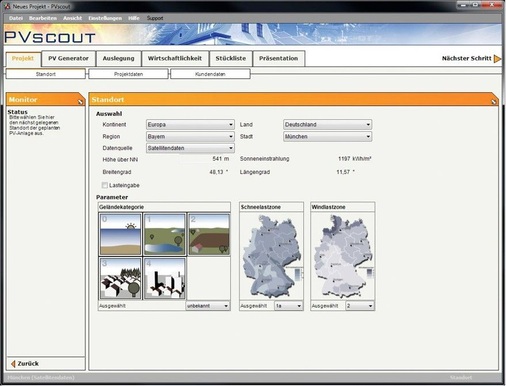Viewport: 506px width, 386px height.
Task: Enable the Lasteingabe checkbox
Action: [105, 185]
